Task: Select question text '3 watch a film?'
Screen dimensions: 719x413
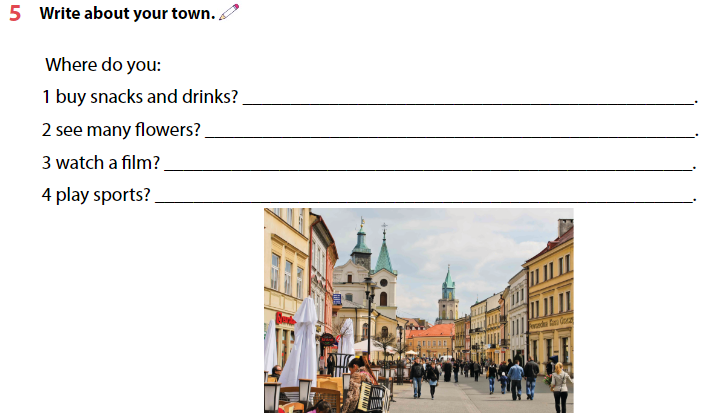Action: pos(100,162)
